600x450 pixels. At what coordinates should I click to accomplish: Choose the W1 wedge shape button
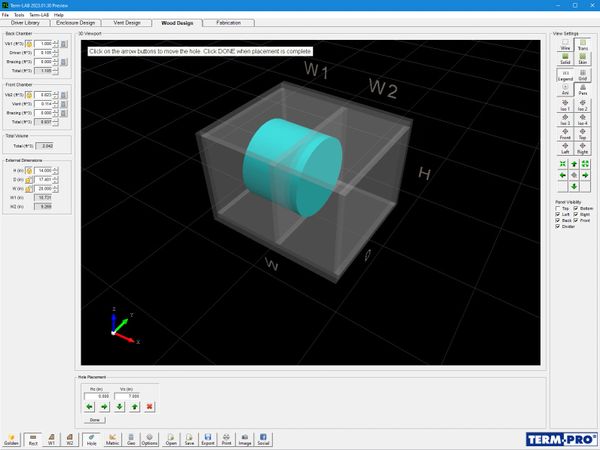click(51, 440)
